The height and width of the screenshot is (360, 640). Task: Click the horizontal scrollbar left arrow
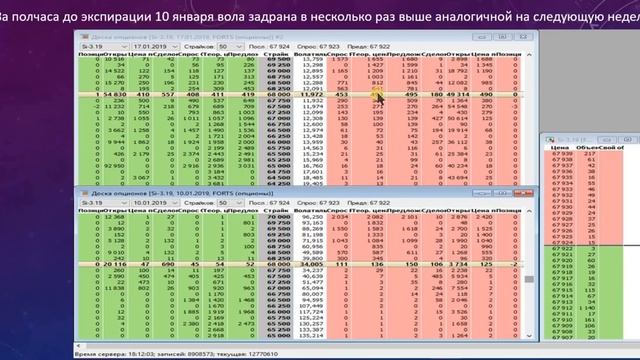click(x=78, y=346)
